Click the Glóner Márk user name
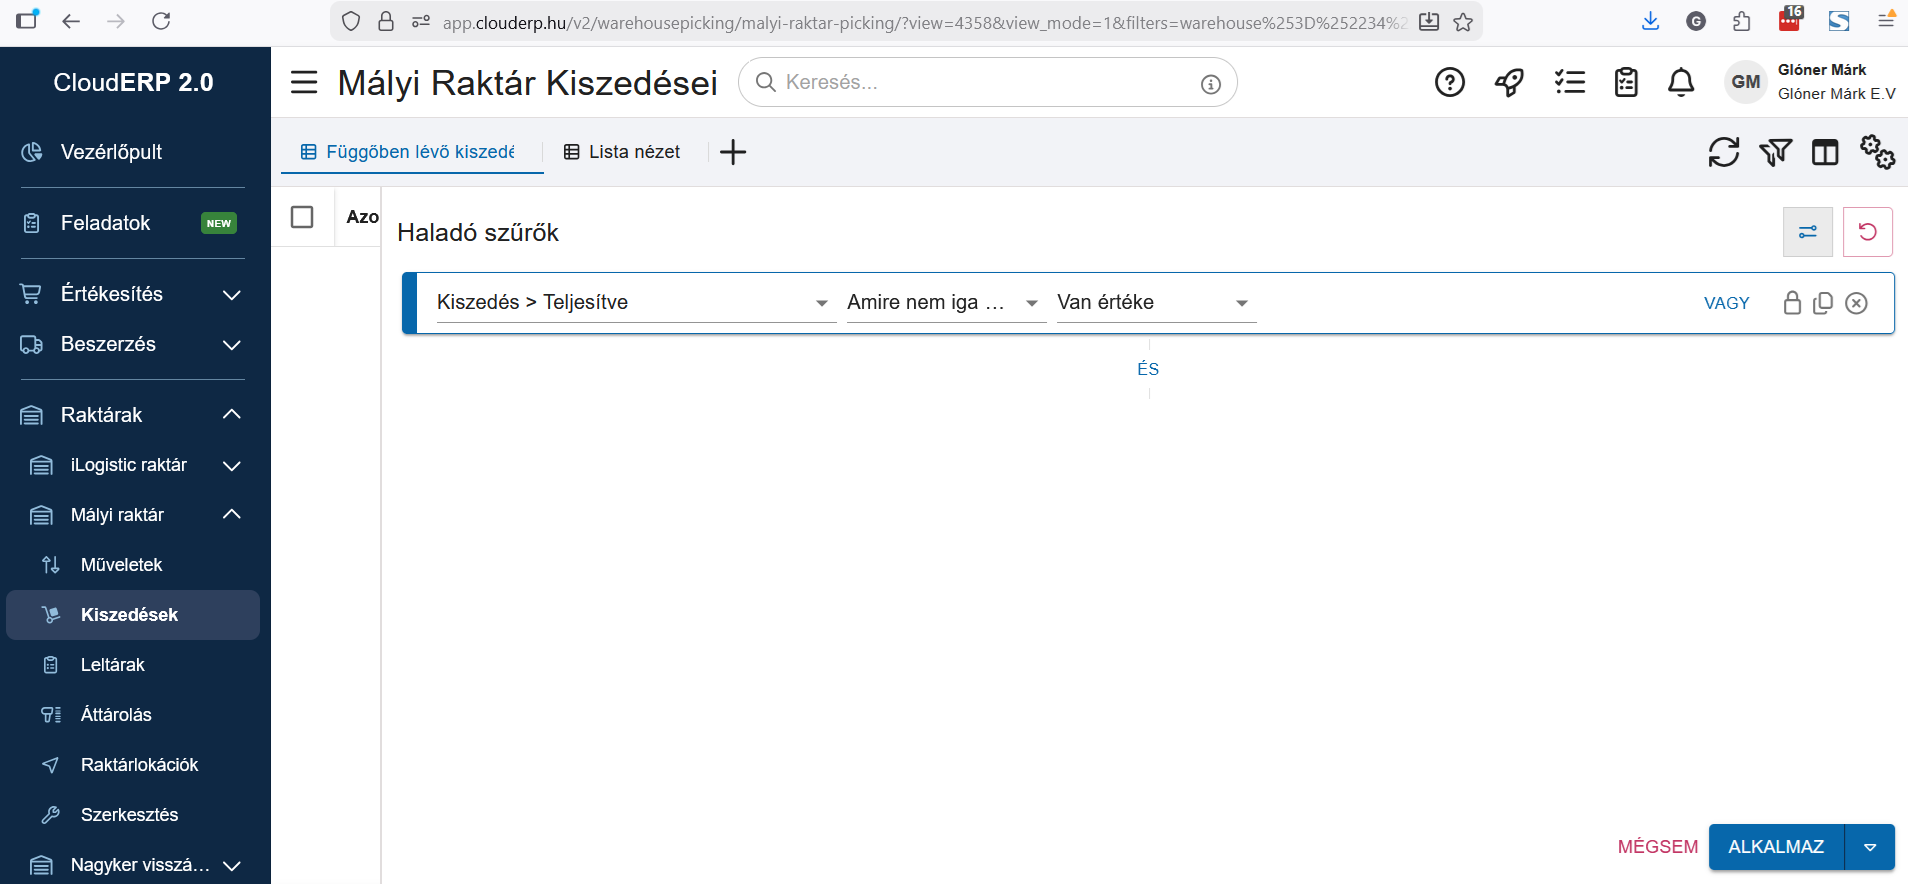The width and height of the screenshot is (1908, 884). coord(1822,70)
